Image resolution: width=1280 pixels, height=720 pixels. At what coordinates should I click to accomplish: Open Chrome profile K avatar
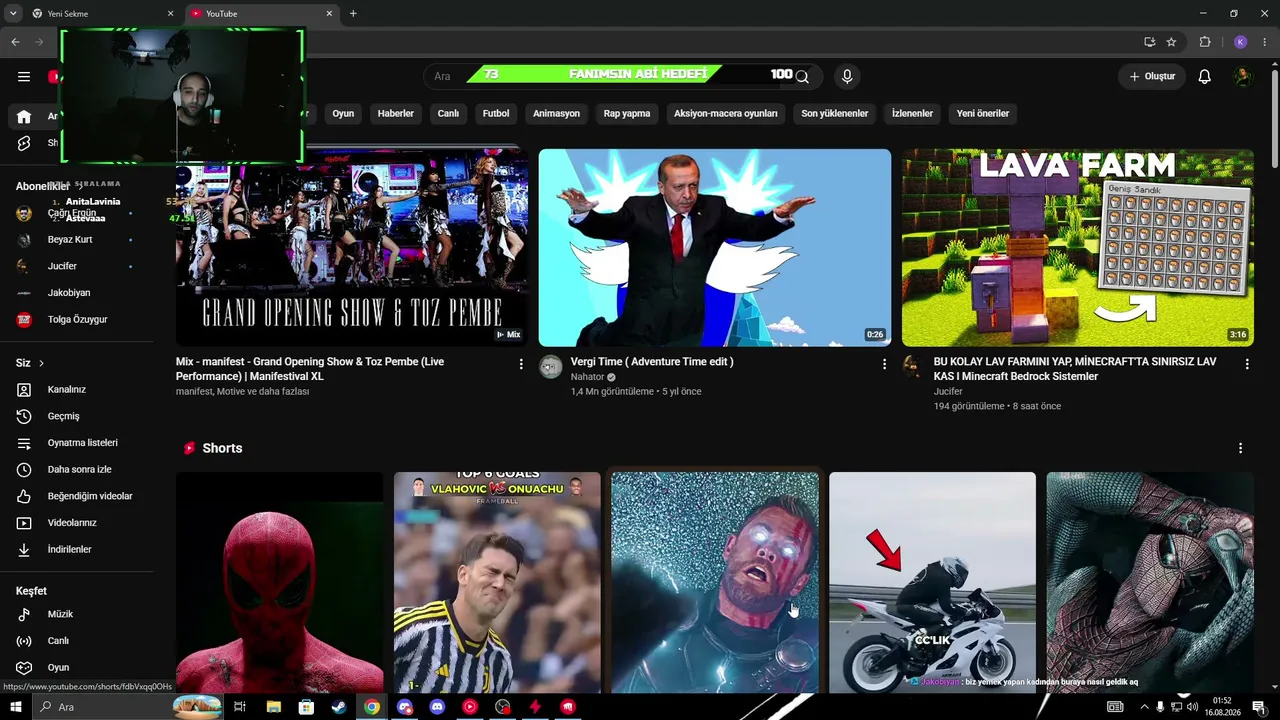[x=1240, y=42]
